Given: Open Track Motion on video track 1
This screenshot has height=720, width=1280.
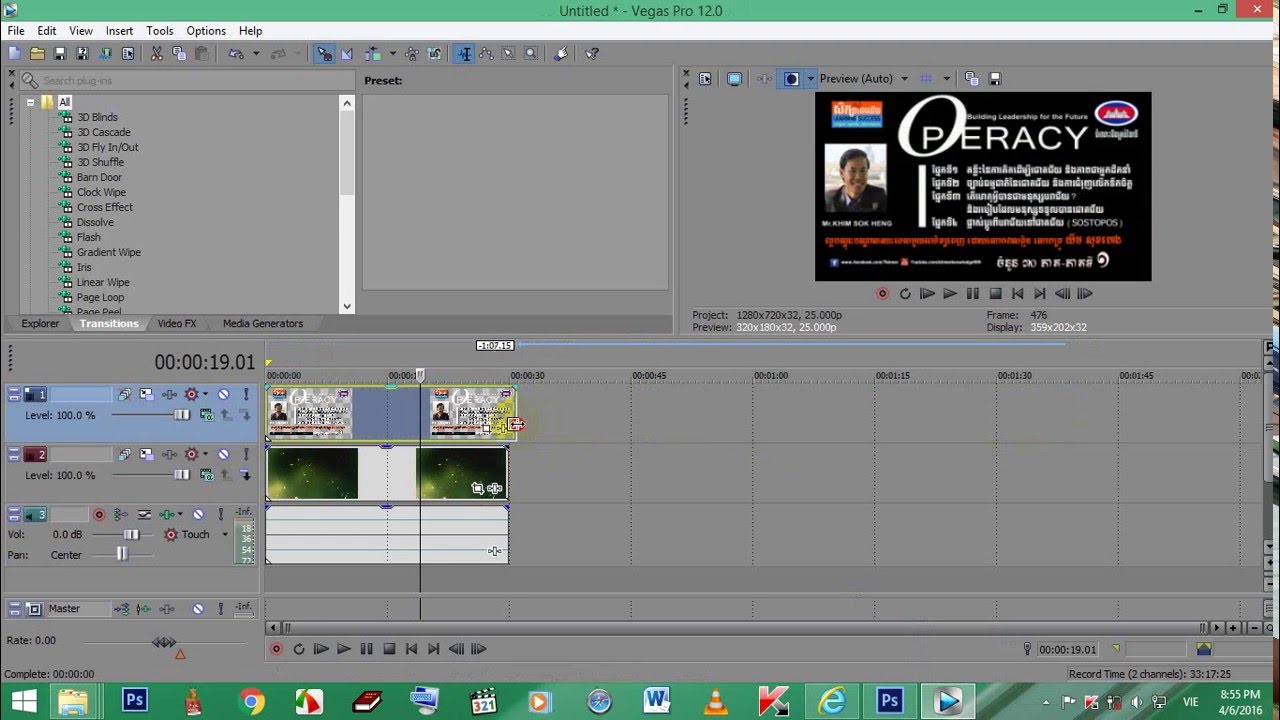Looking at the screenshot, I should [x=146, y=395].
